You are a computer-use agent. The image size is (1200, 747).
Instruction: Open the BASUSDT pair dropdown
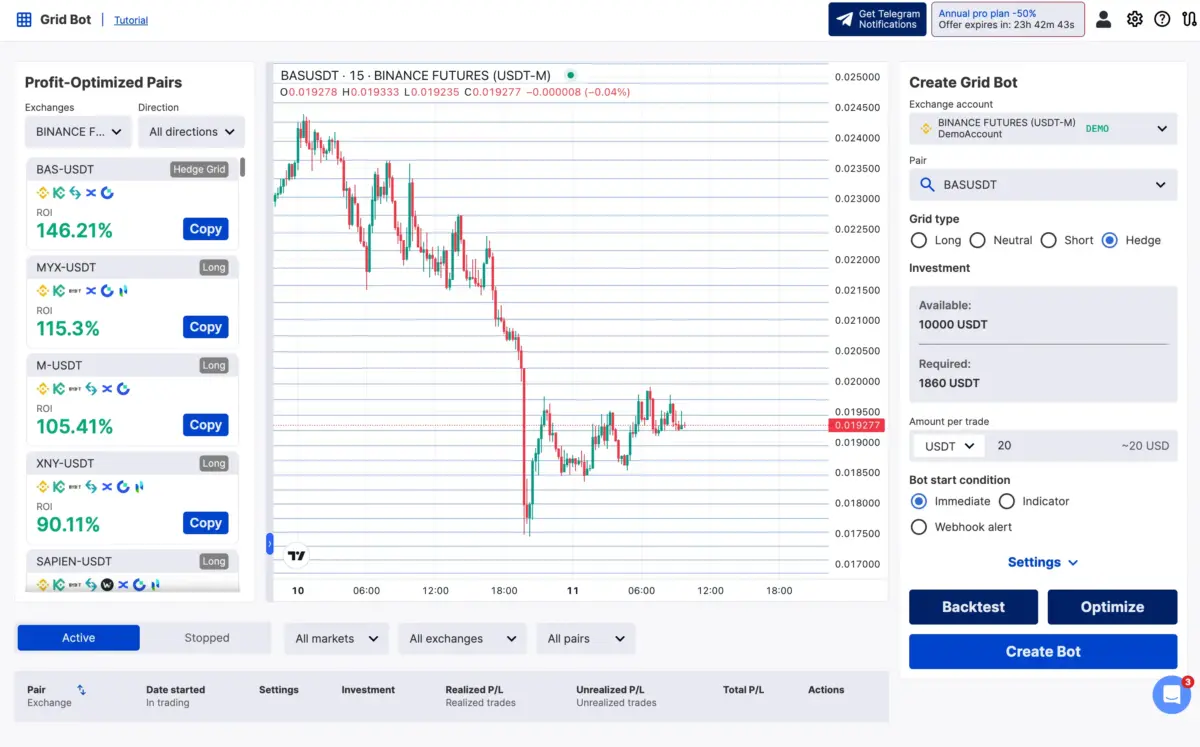[x=1043, y=185]
